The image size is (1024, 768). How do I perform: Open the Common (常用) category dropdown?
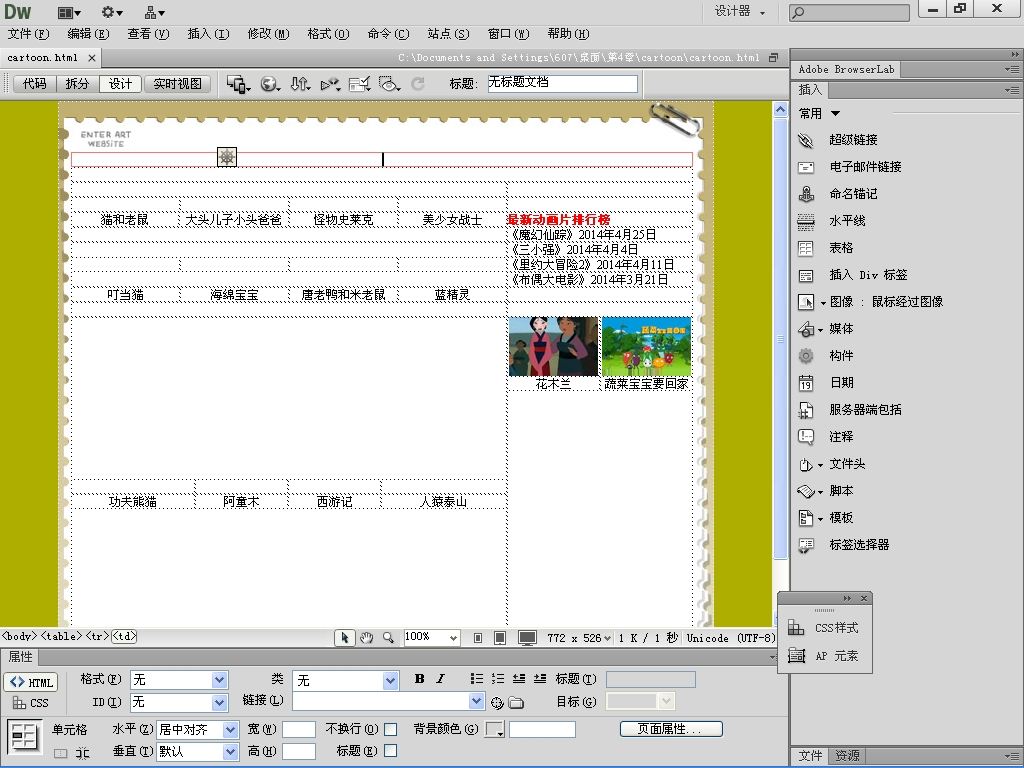pyautogui.click(x=819, y=114)
